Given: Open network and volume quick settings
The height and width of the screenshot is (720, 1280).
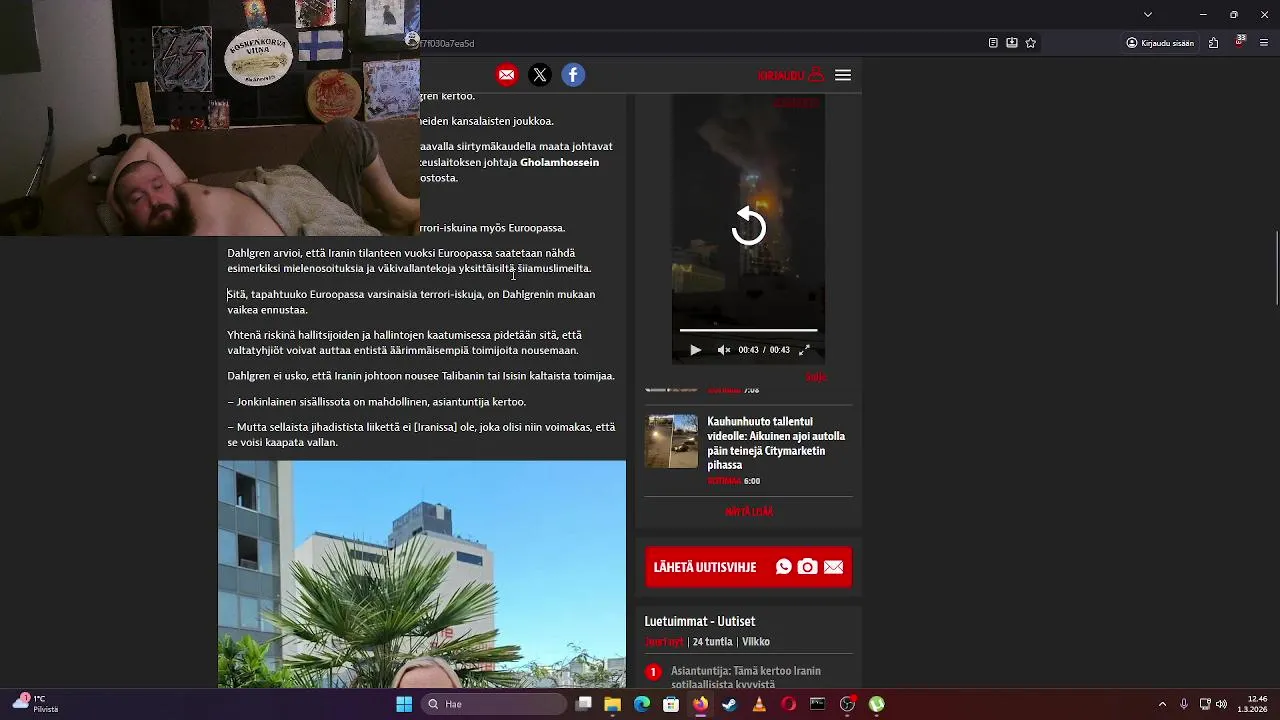Looking at the screenshot, I should (x=1213, y=704).
